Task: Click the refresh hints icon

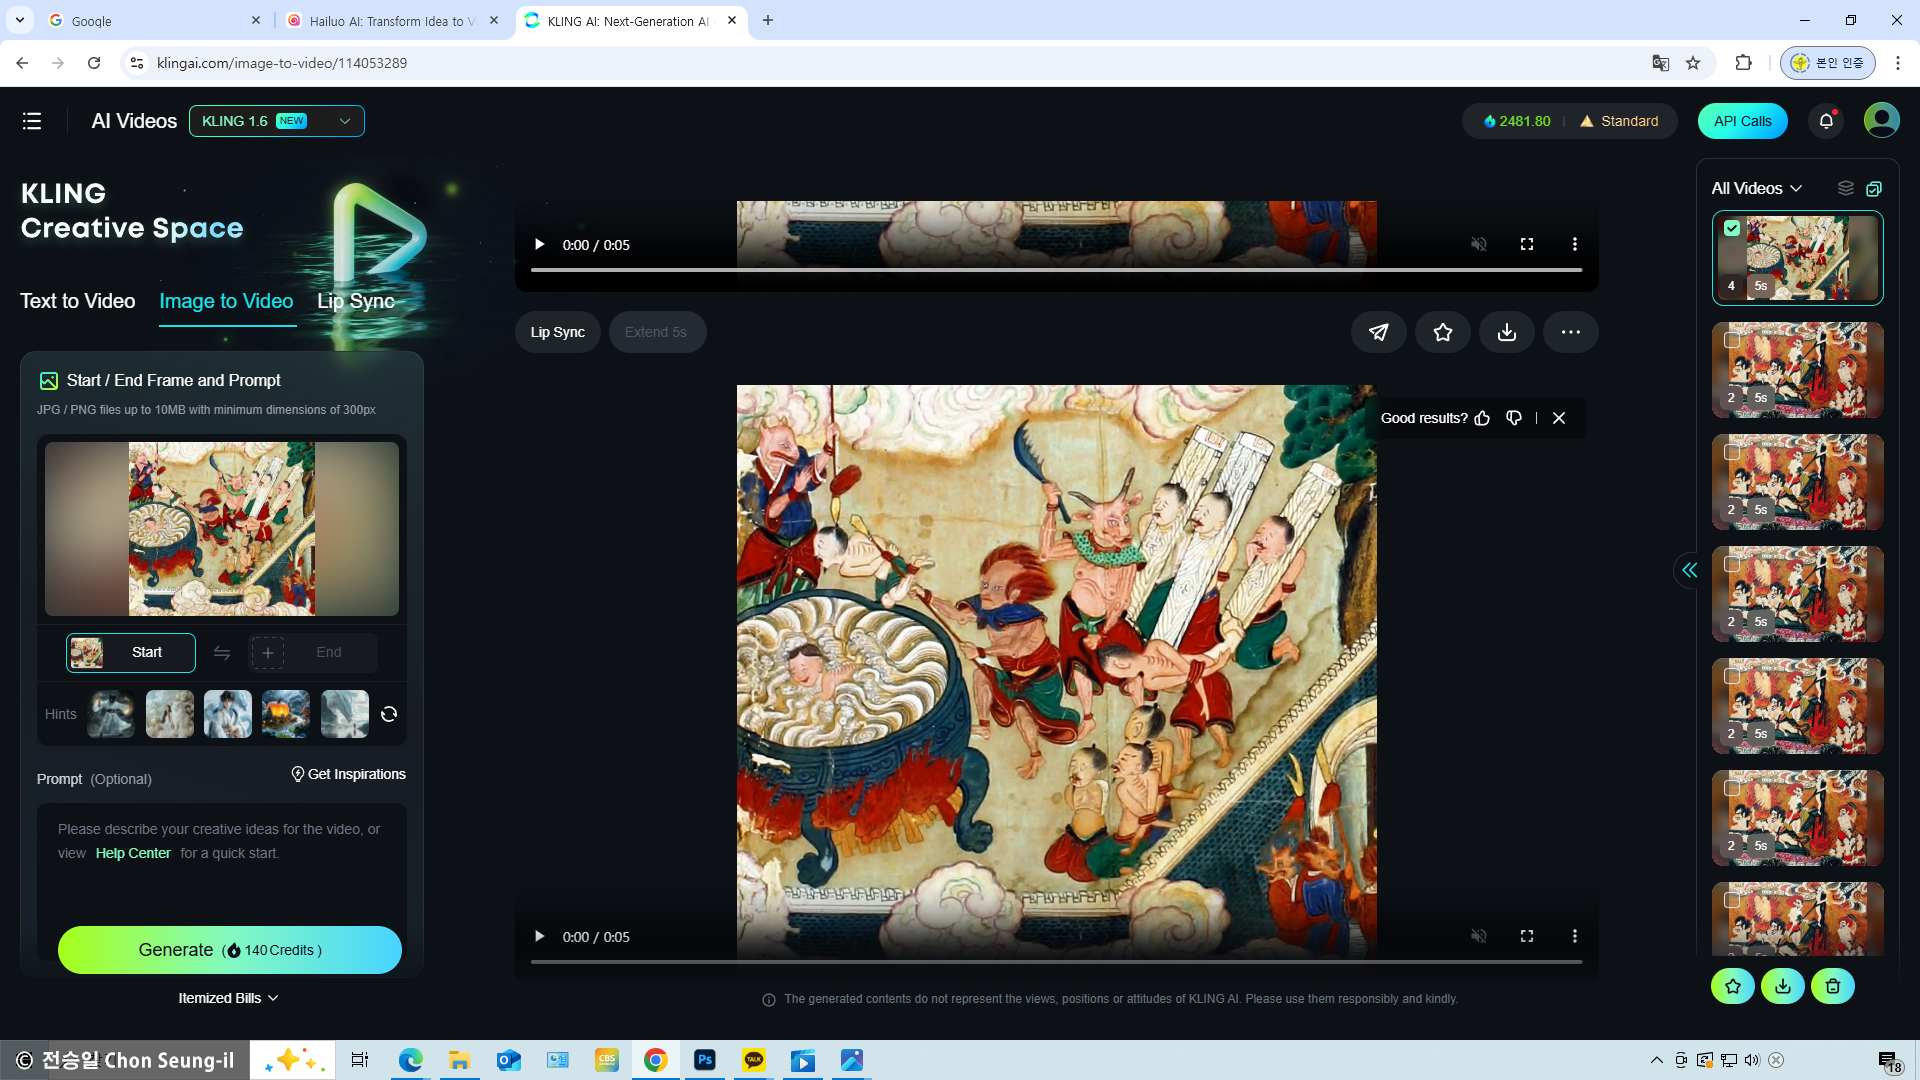Action: click(389, 714)
